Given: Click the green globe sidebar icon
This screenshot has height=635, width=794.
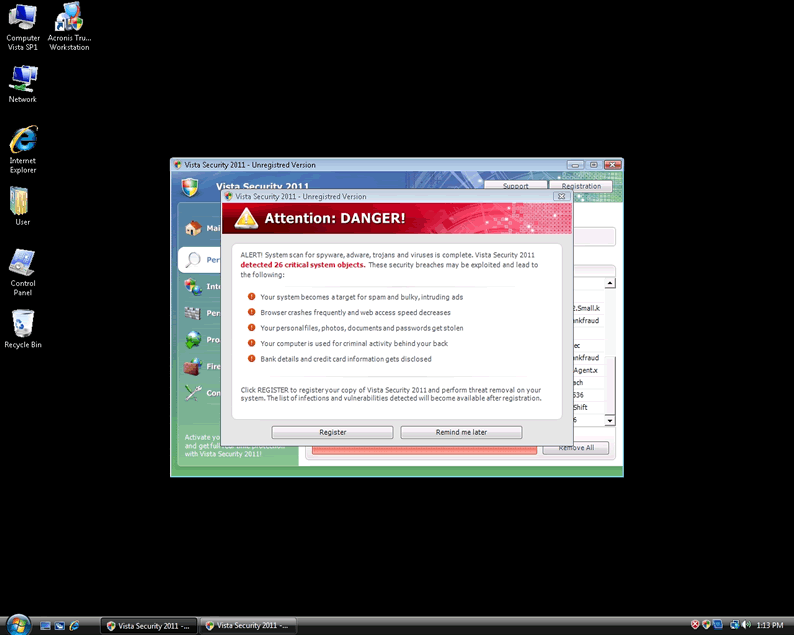Looking at the screenshot, I should click(193, 340).
